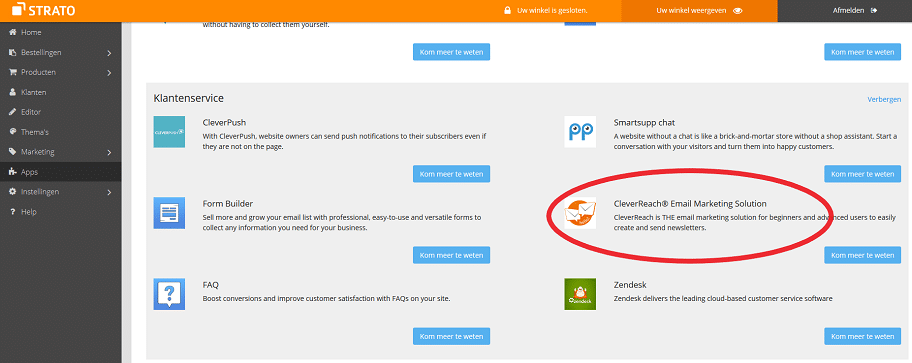912x363 pixels.
Task: Click the Instellingen gear icon
Action: point(12,191)
